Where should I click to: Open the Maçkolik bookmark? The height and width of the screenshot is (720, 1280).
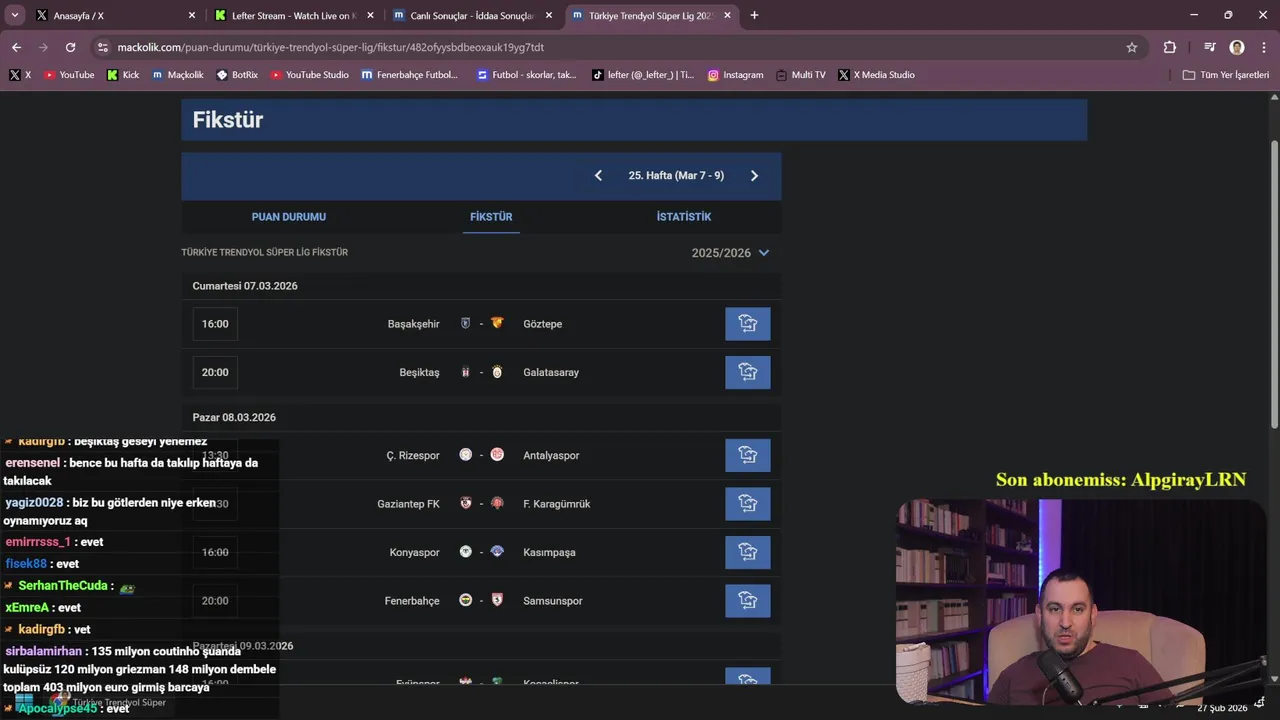(x=178, y=75)
